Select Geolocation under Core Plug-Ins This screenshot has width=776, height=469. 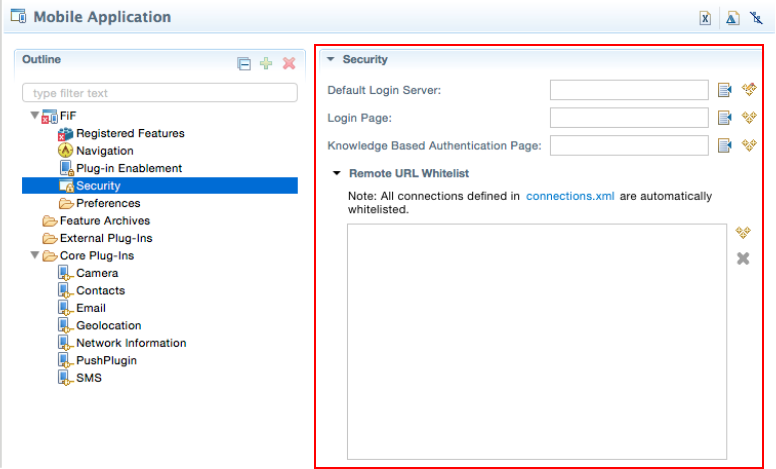[x=109, y=326]
